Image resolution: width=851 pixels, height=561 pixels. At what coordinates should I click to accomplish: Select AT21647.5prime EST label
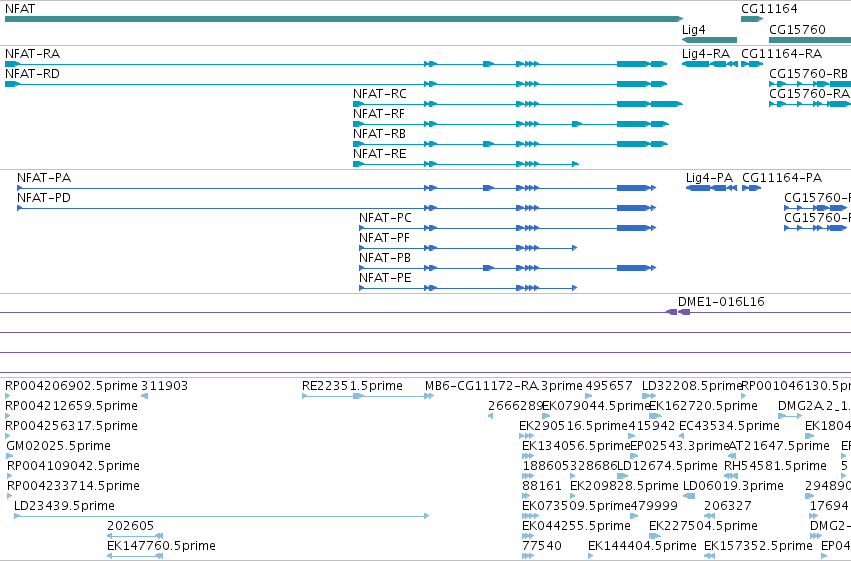click(779, 446)
